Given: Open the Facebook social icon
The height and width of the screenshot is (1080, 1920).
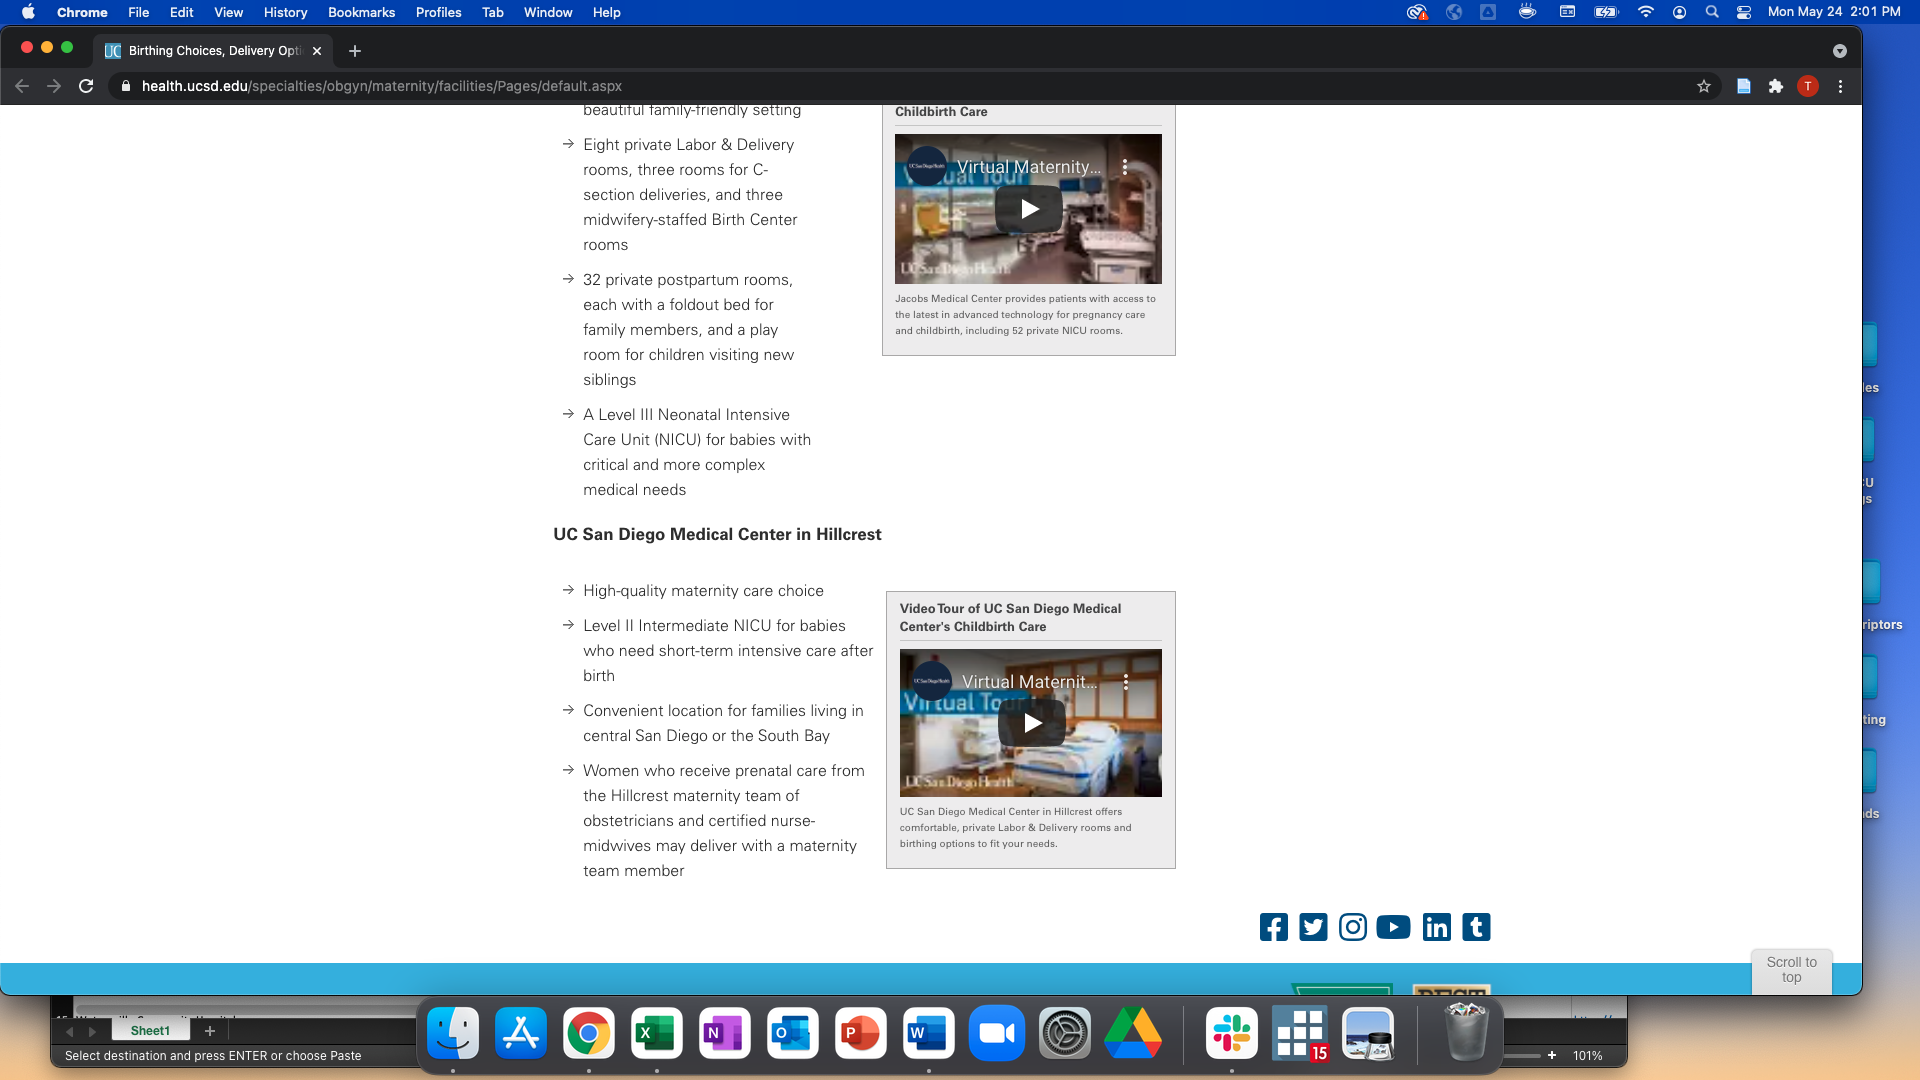Looking at the screenshot, I should click(x=1273, y=927).
